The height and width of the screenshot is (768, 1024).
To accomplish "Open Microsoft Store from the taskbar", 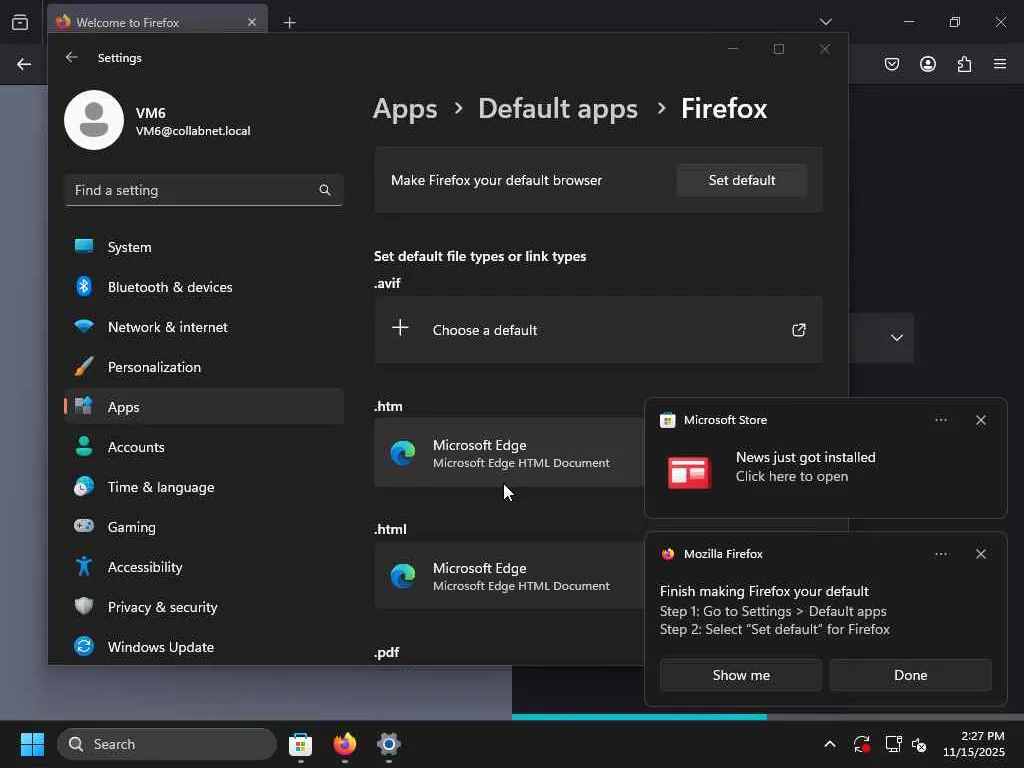I will tap(300, 744).
